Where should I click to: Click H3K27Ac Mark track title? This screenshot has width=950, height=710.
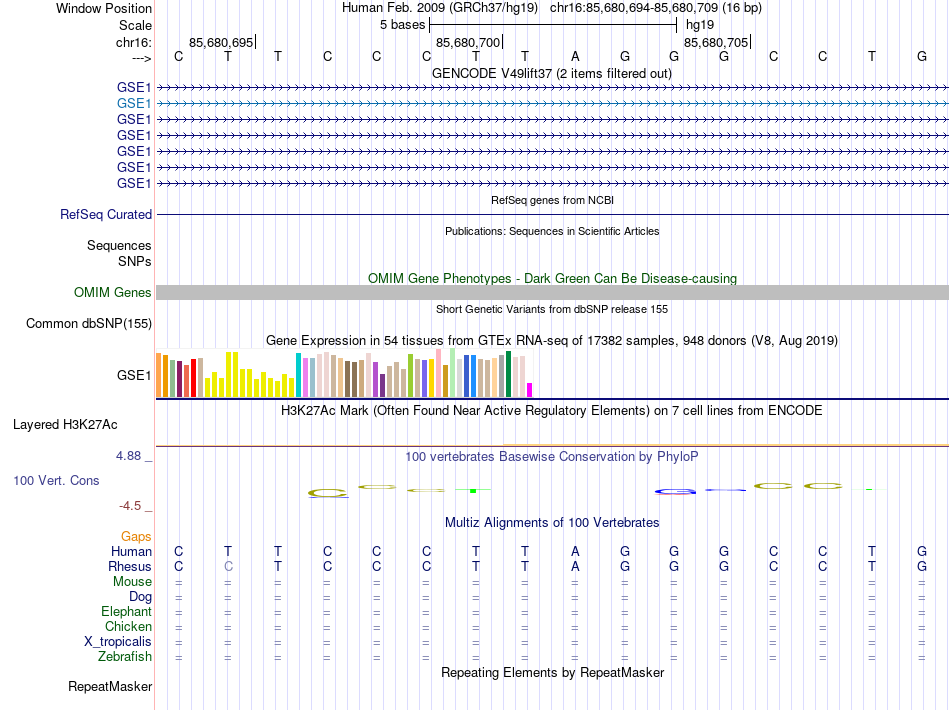coord(552,411)
